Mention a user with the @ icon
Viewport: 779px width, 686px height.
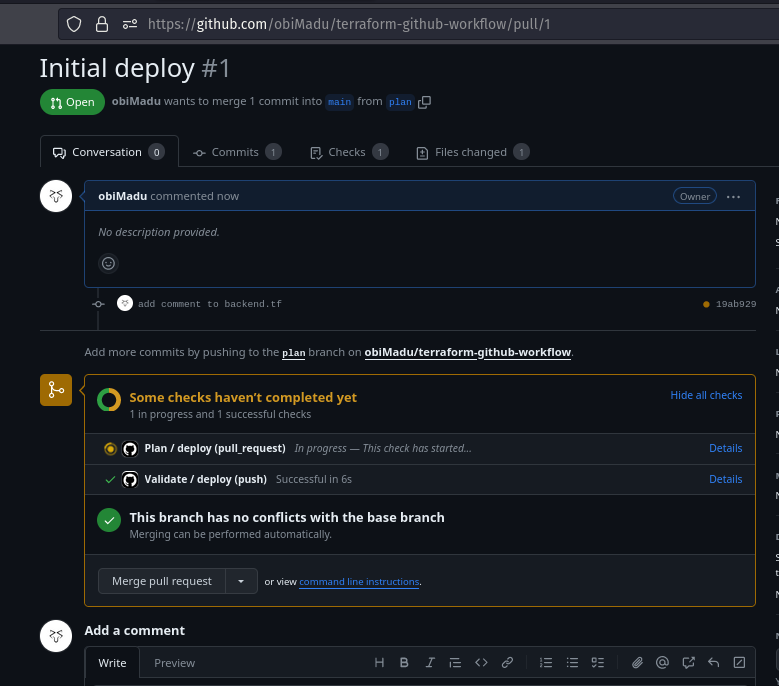tap(662, 662)
